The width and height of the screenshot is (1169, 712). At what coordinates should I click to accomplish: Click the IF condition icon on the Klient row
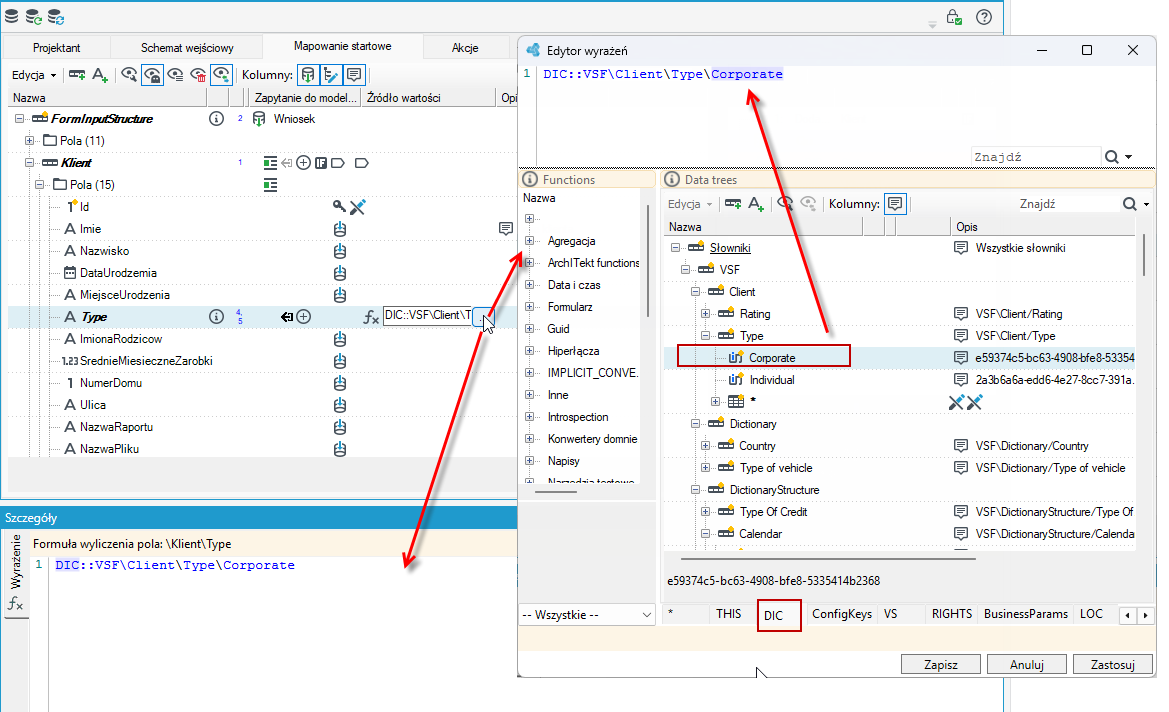[321, 163]
